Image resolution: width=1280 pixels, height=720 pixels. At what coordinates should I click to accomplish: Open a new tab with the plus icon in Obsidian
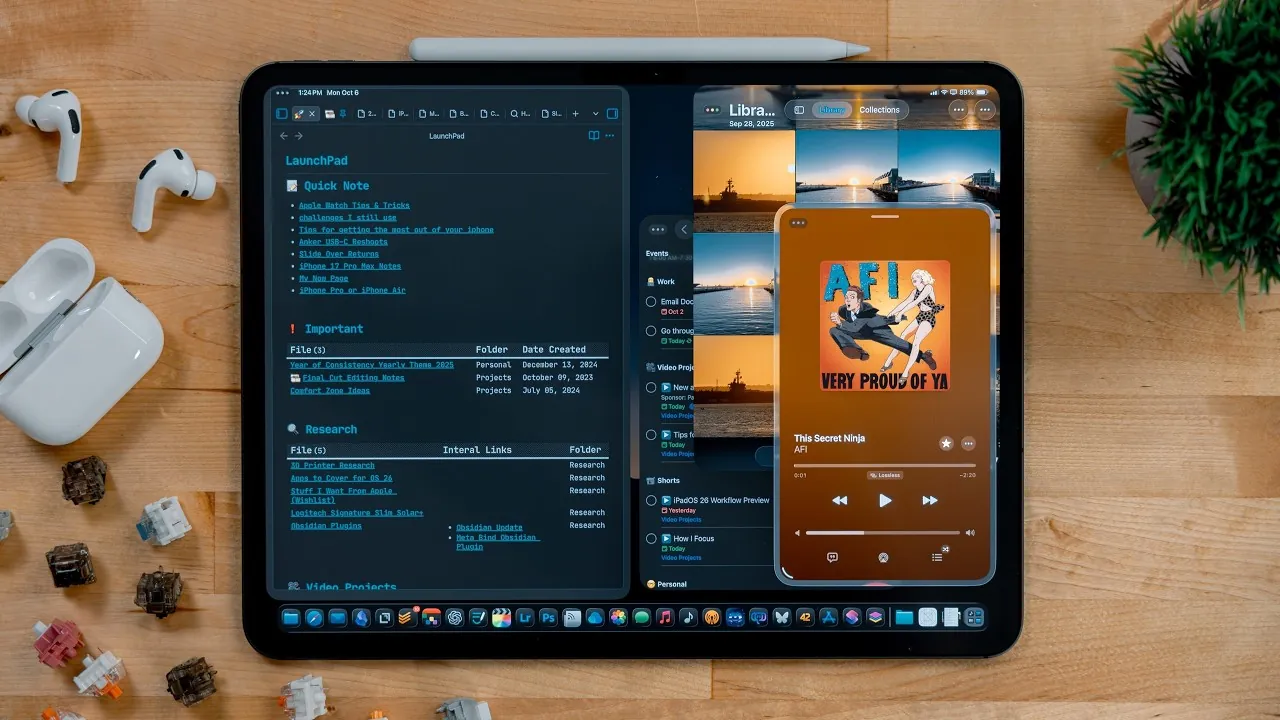575,113
